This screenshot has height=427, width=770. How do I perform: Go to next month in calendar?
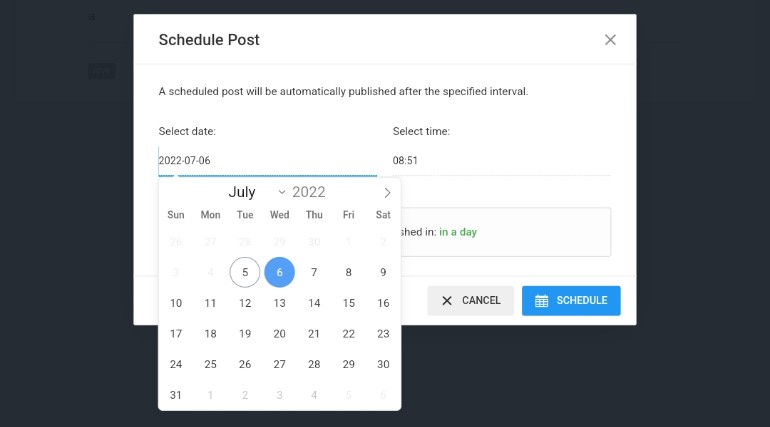[387, 193]
